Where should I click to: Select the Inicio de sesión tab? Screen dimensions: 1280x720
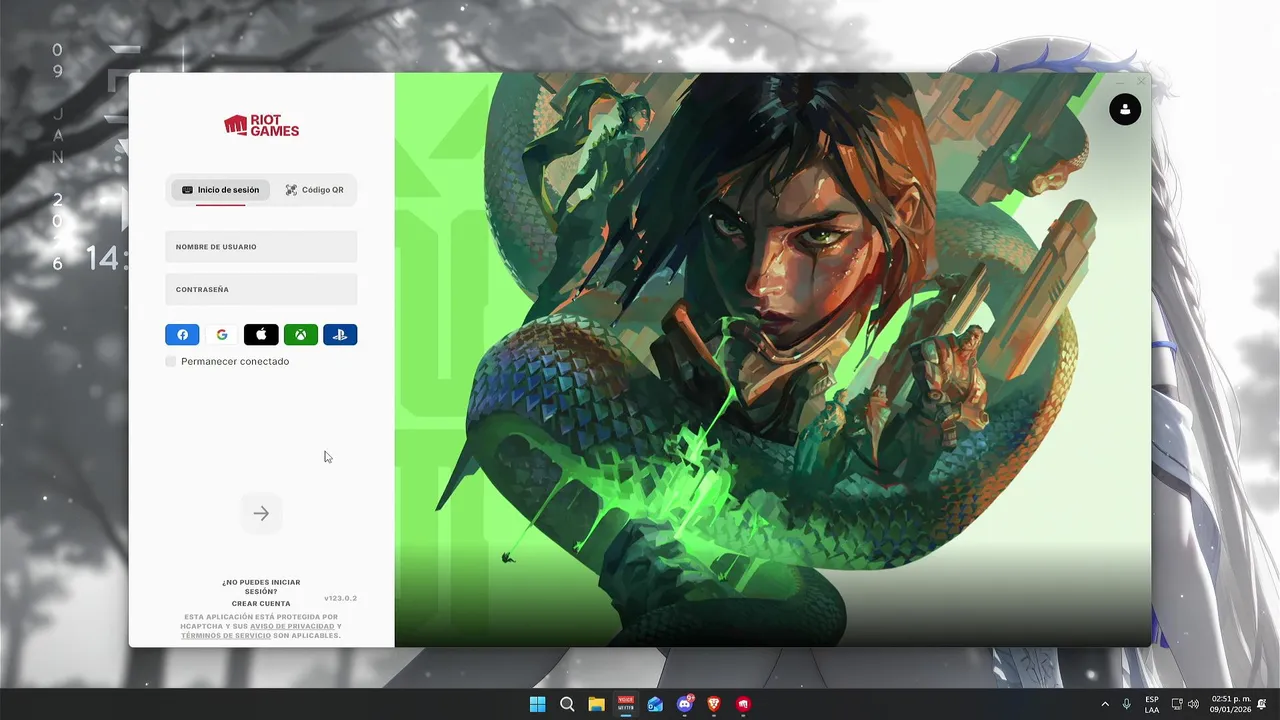220,190
